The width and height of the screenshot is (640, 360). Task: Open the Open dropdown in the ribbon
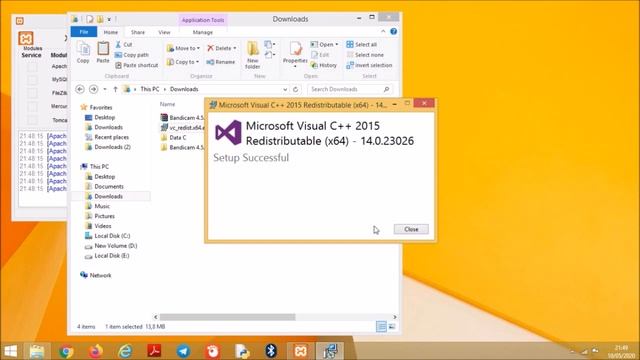pyautogui.click(x=324, y=44)
